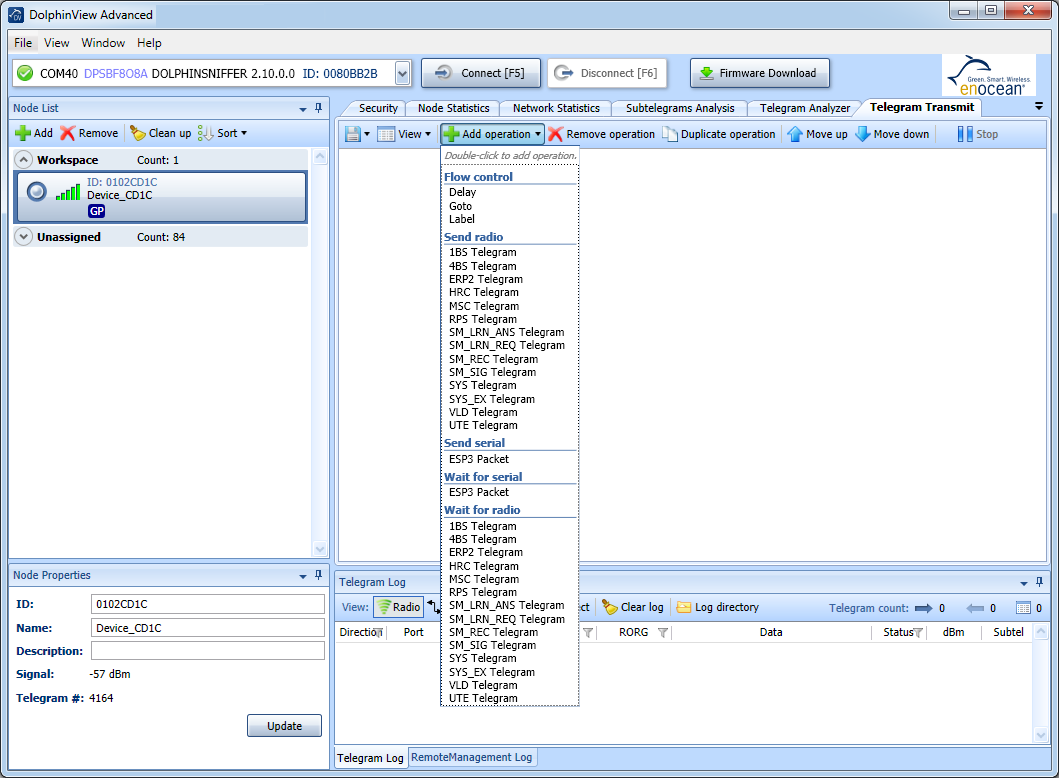Click the Firmware Download button

point(760,73)
